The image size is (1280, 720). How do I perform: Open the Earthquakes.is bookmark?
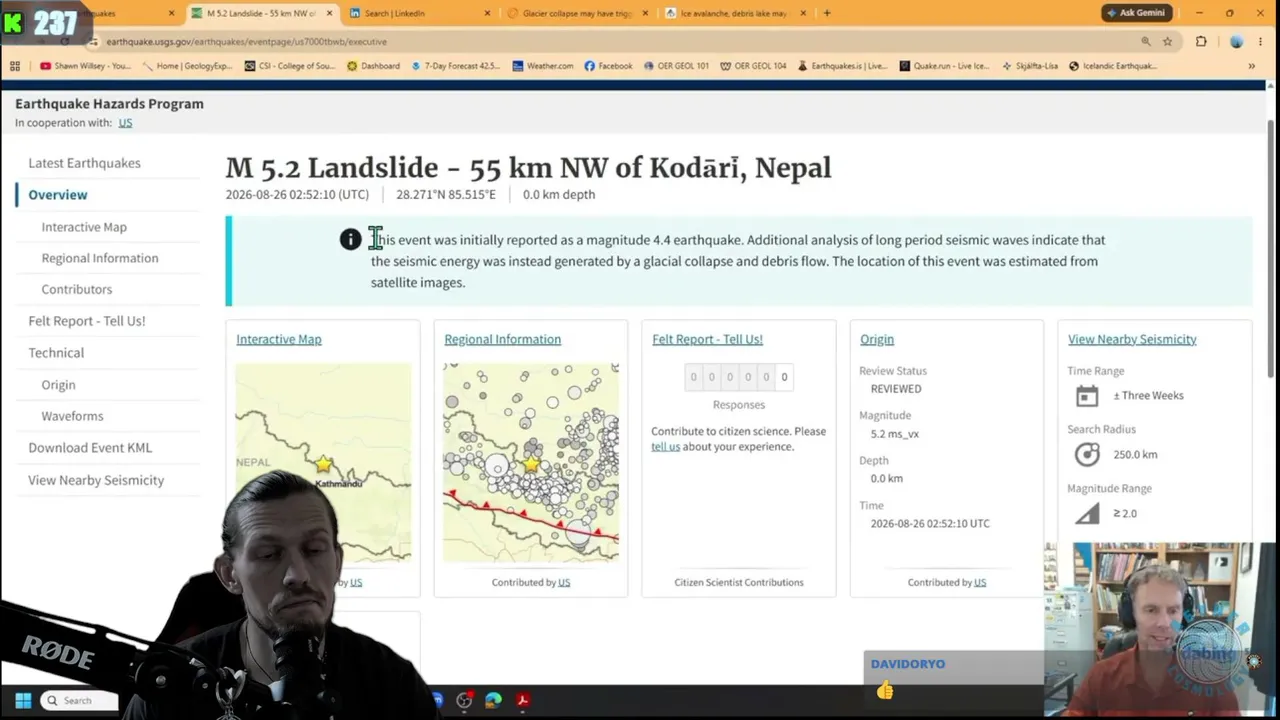tap(843, 66)
